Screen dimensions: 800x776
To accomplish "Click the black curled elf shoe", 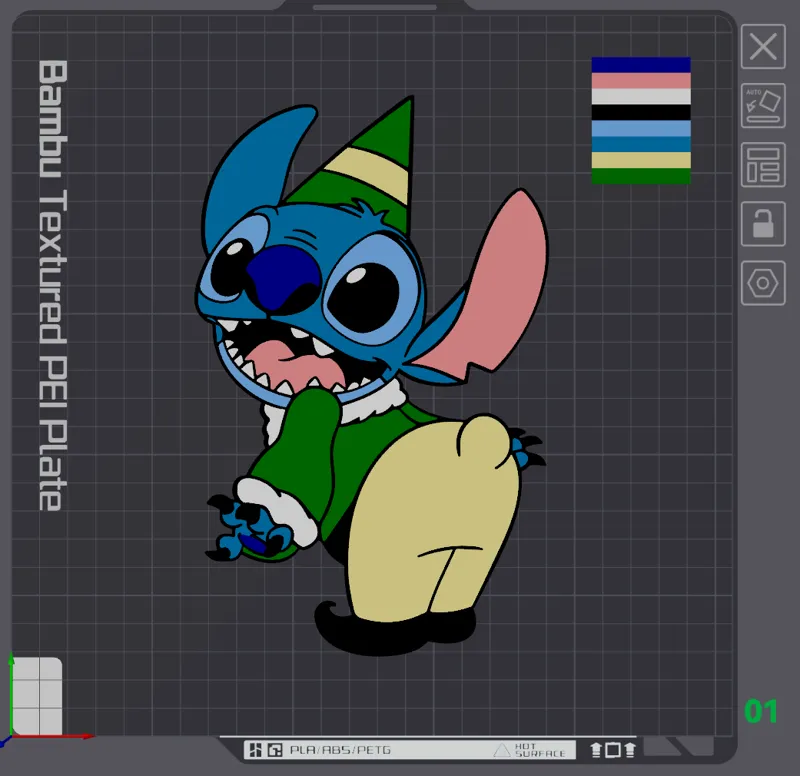I will click(x=393, y=630).
